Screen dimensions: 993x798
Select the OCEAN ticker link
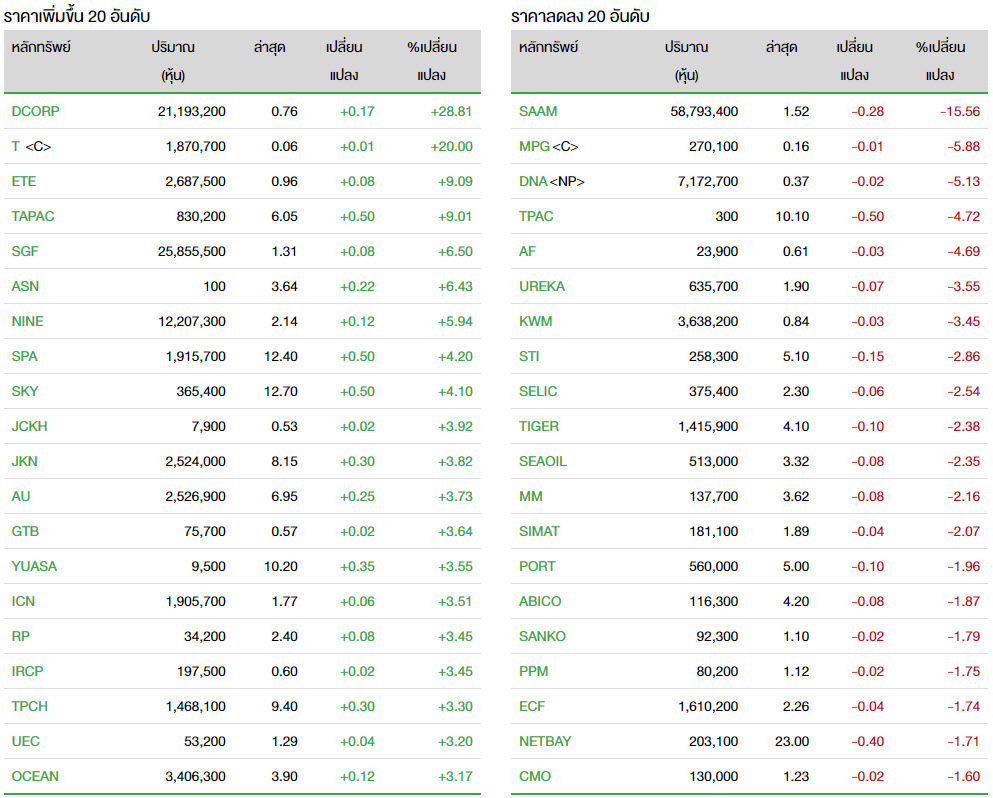pyautogui.click(x=35, y=776)
